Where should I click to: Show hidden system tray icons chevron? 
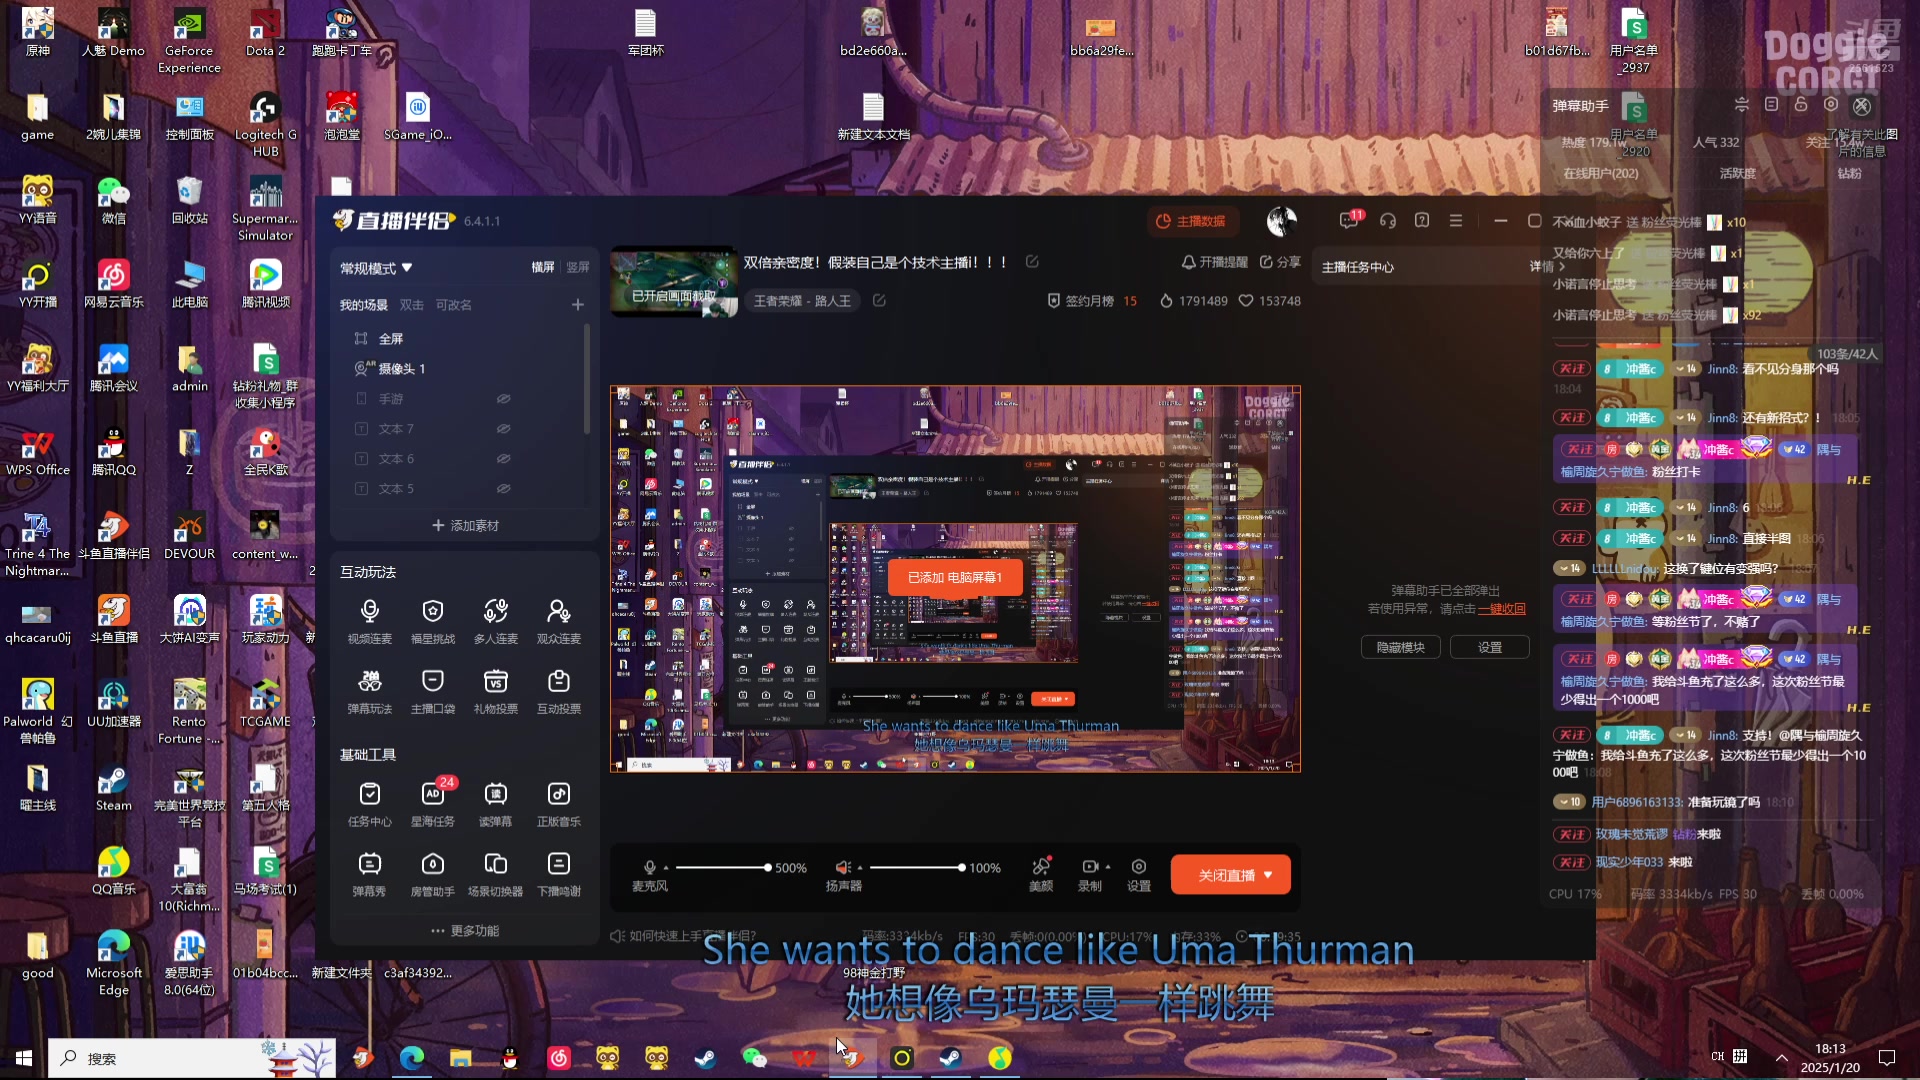(1782, 1057)
